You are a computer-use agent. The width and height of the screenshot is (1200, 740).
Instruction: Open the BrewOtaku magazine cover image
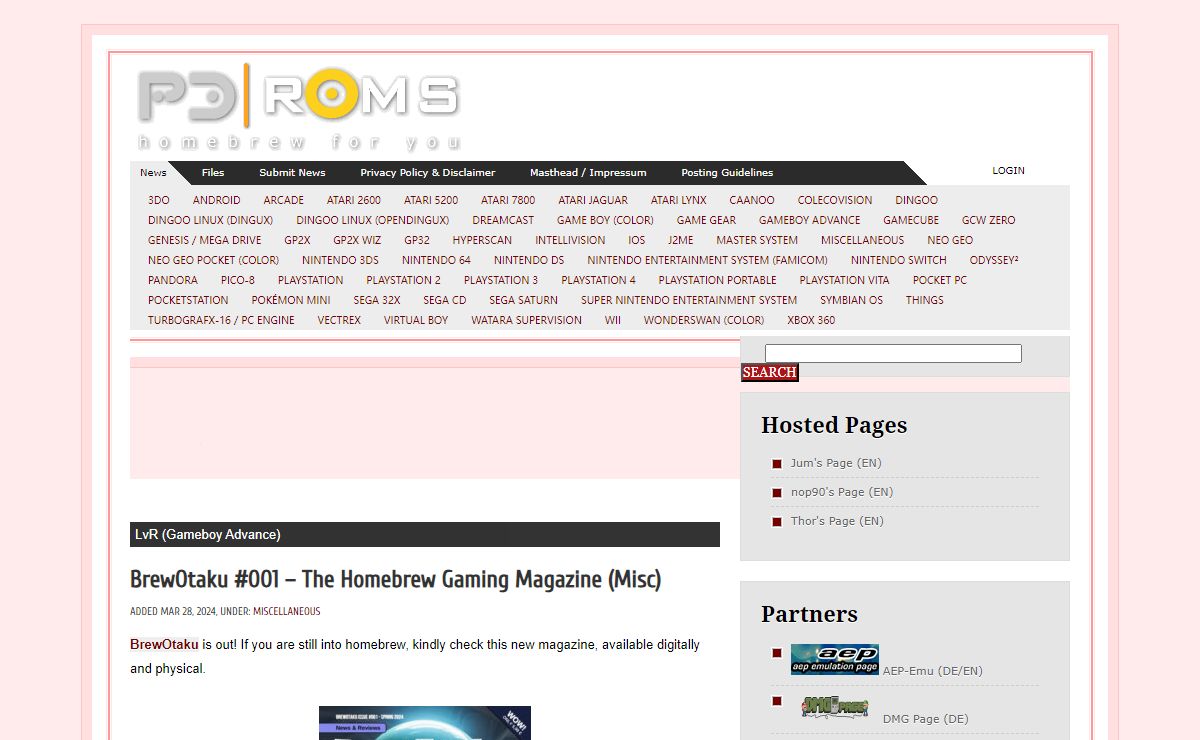[x=425, y=723]
